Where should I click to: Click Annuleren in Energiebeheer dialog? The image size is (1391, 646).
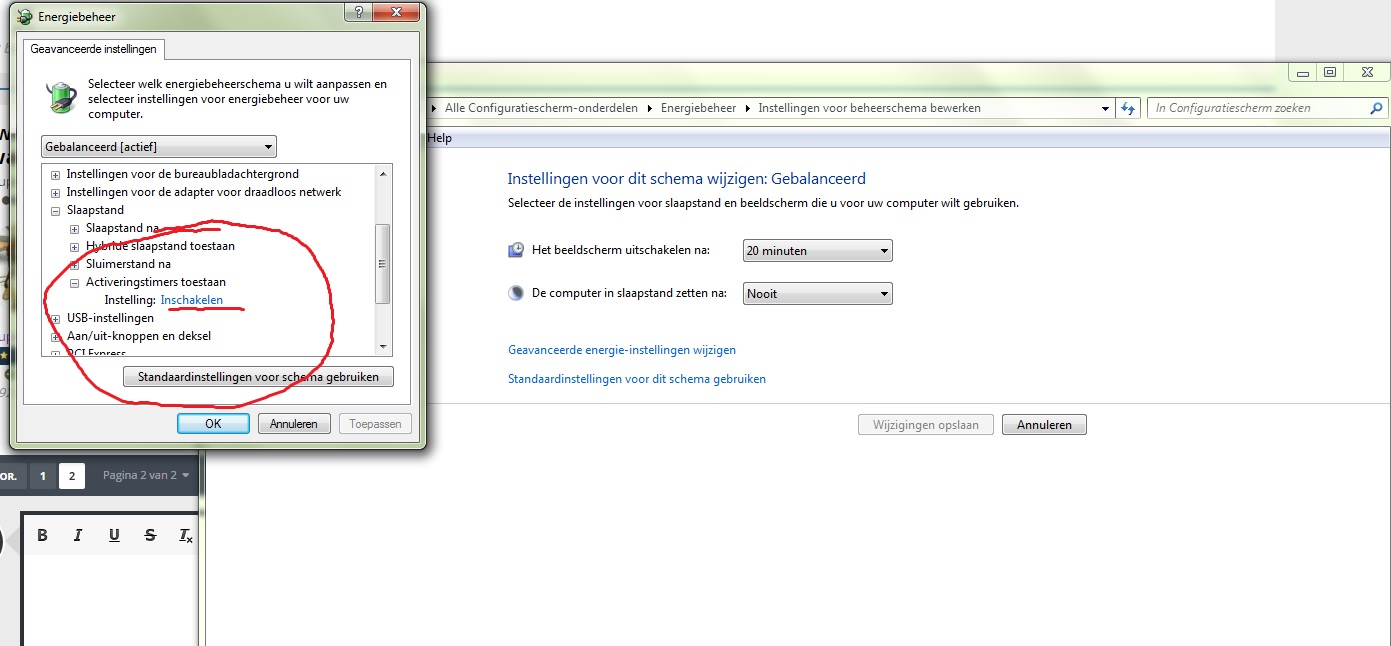pyautogui.click(x=294, y=424)
